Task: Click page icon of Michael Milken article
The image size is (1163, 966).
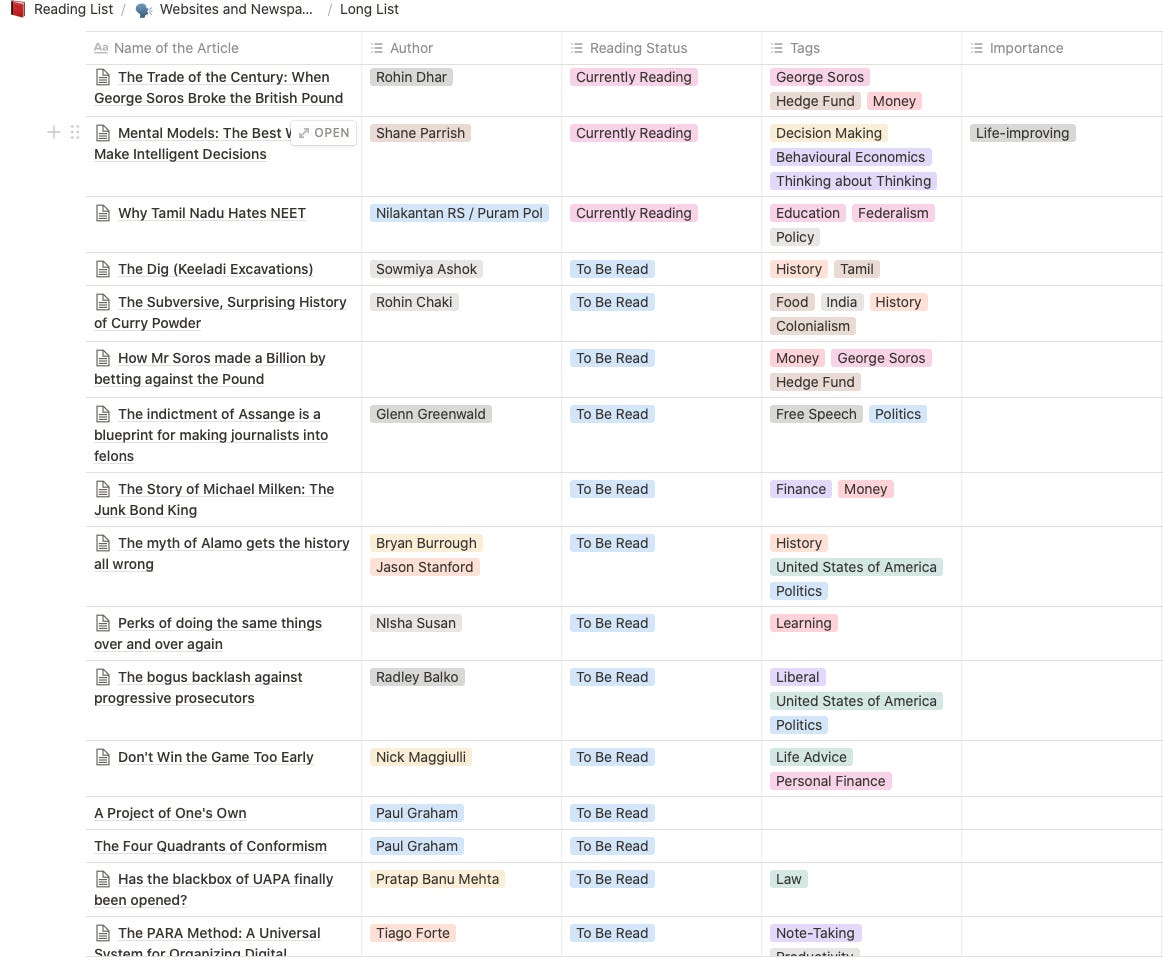Action: pos(103,489)
